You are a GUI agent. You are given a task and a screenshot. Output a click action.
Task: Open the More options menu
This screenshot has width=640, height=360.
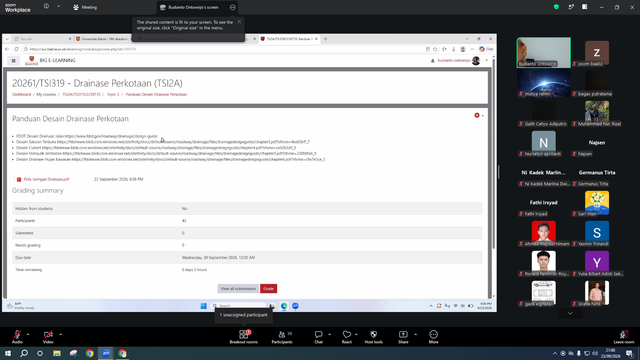[x=433, y=337]
